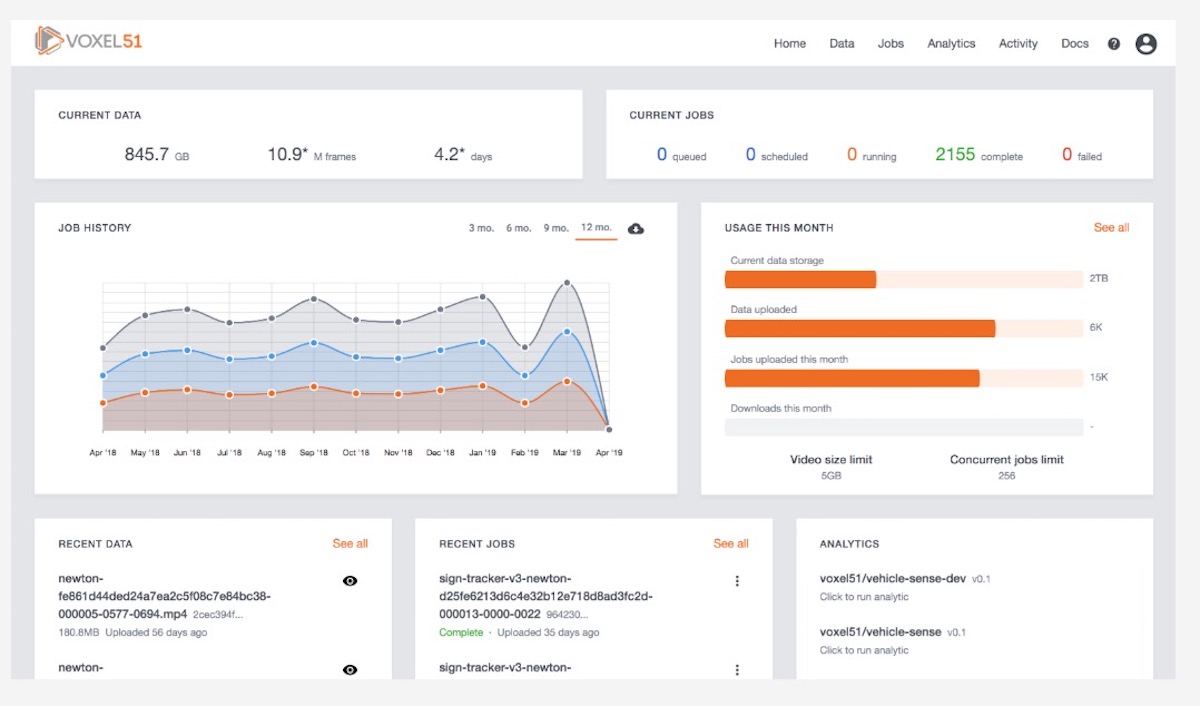Show the second newton data item with eye icon
Image resolution: width=1200 pixels, height=706 pixels.
click(x=350, y=668)
